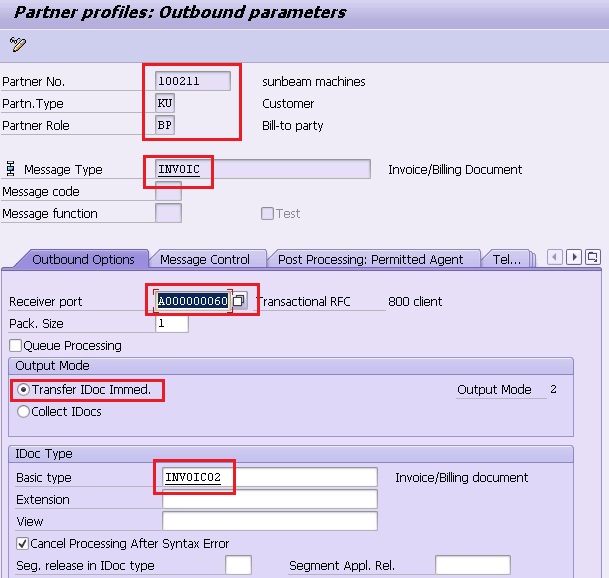Uncheck Cancel Processing After Syntax Error
This screenshot has height=578, width=609.
22,544
